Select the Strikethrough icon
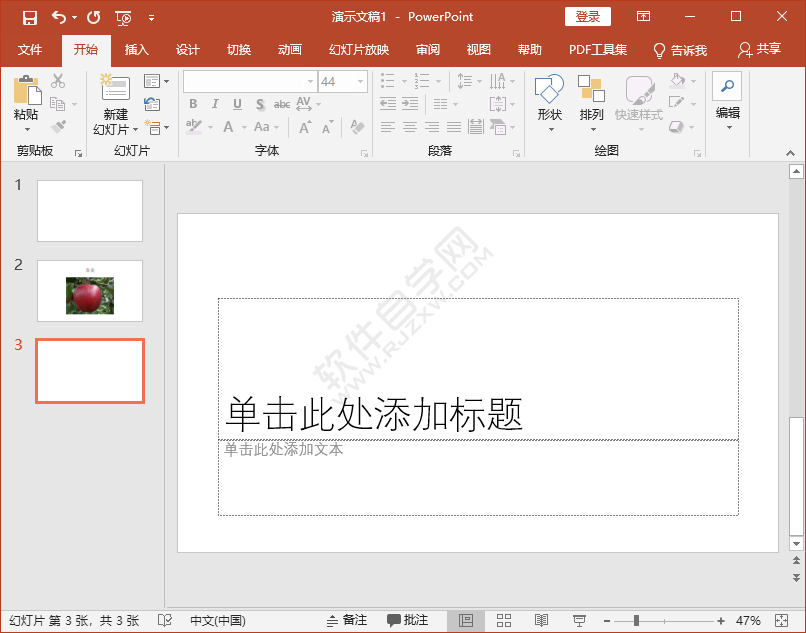This screenshot has width=806, height=633. [x=281, y=104]
